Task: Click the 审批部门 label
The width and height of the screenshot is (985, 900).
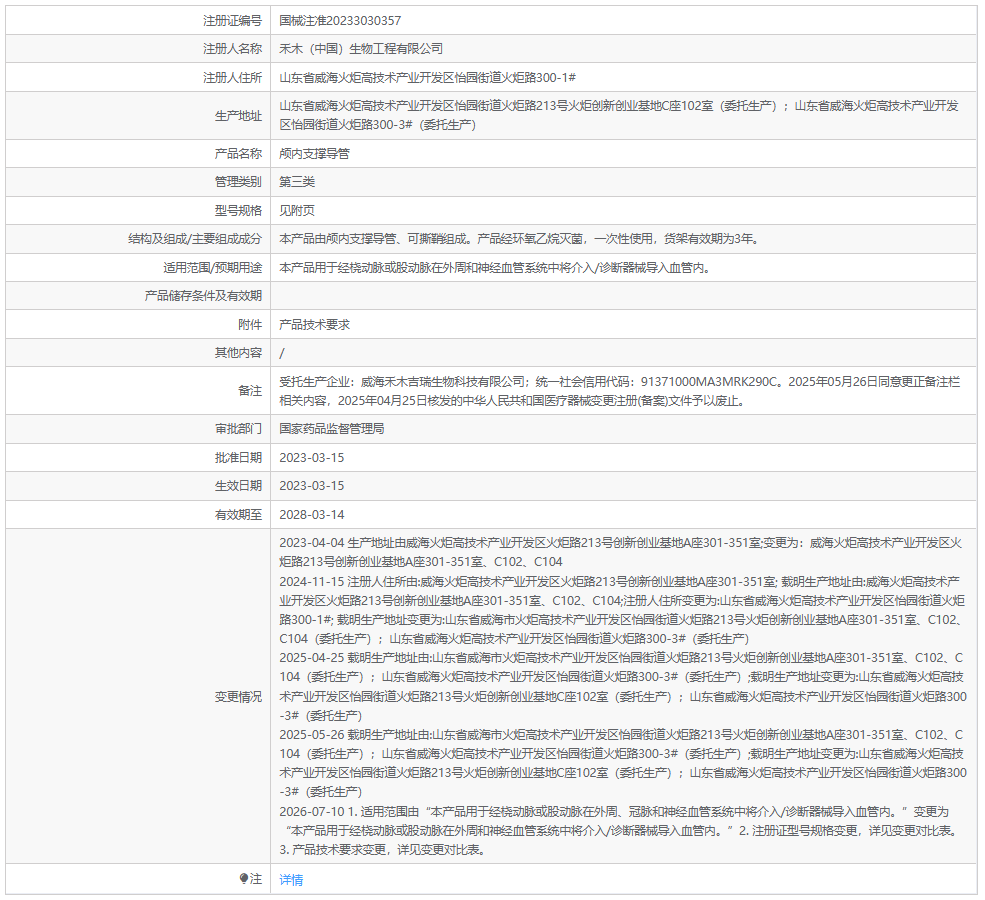Action: tap(238, 429)
